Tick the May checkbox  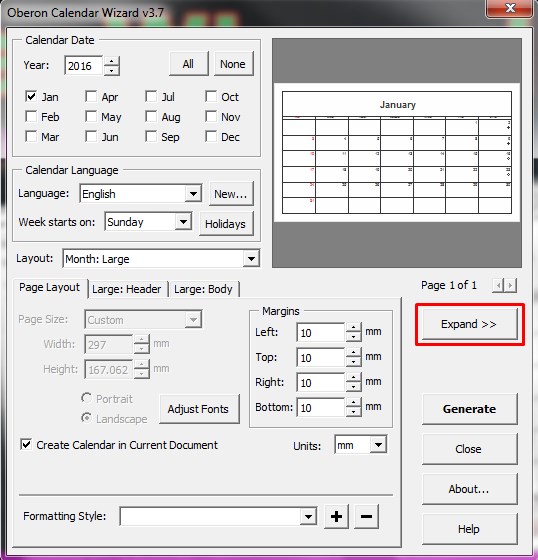[91, 116]
